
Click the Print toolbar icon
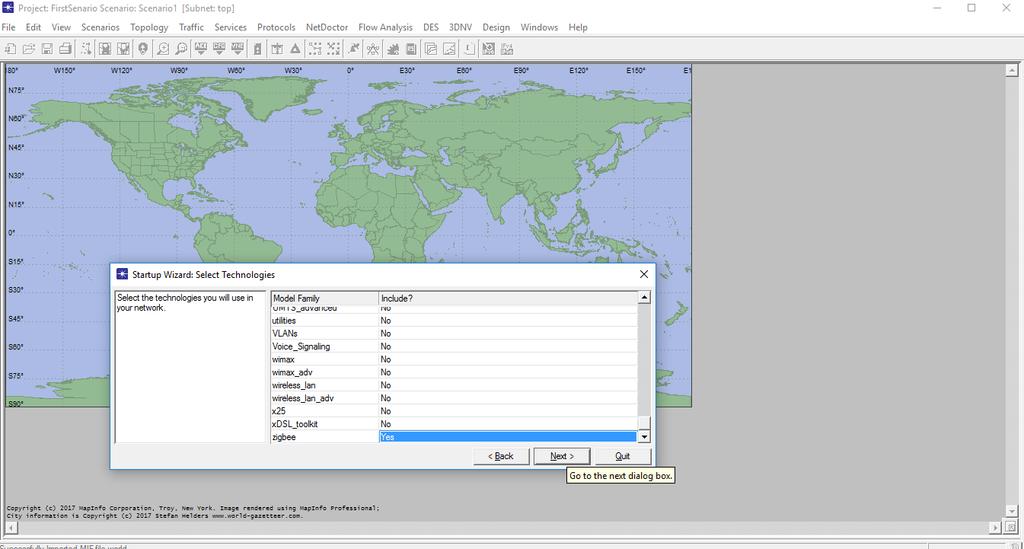point(65,49)
